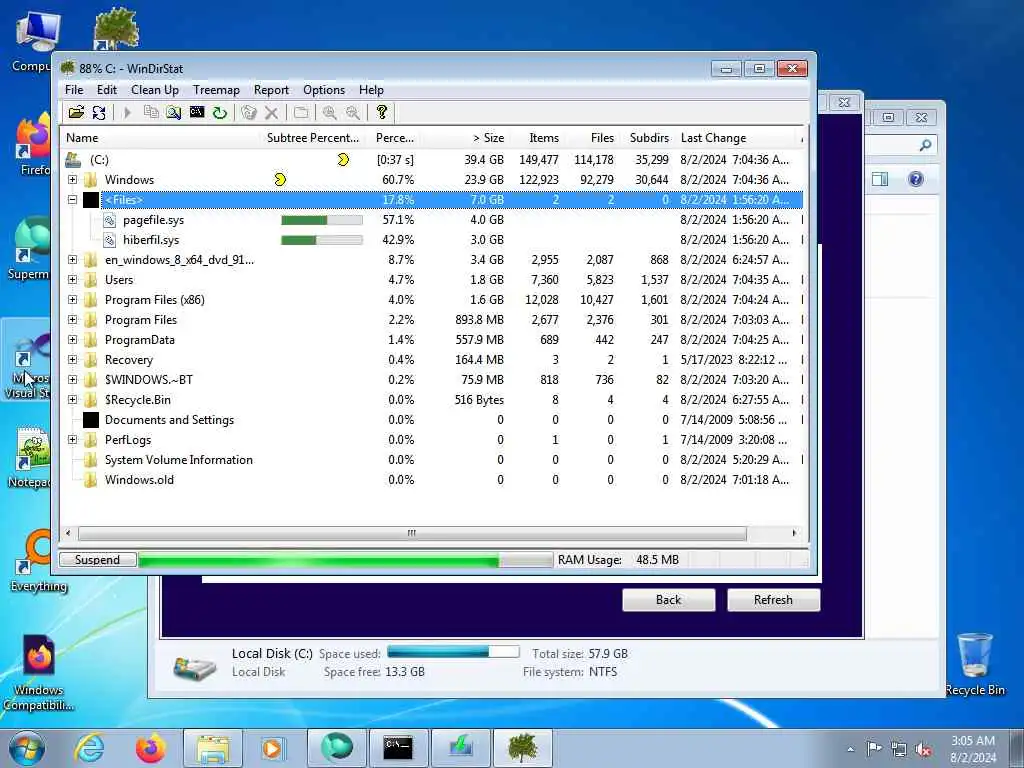Click the Delete X toolbar icon
The image size is (1024, 768).
point(271,112)
